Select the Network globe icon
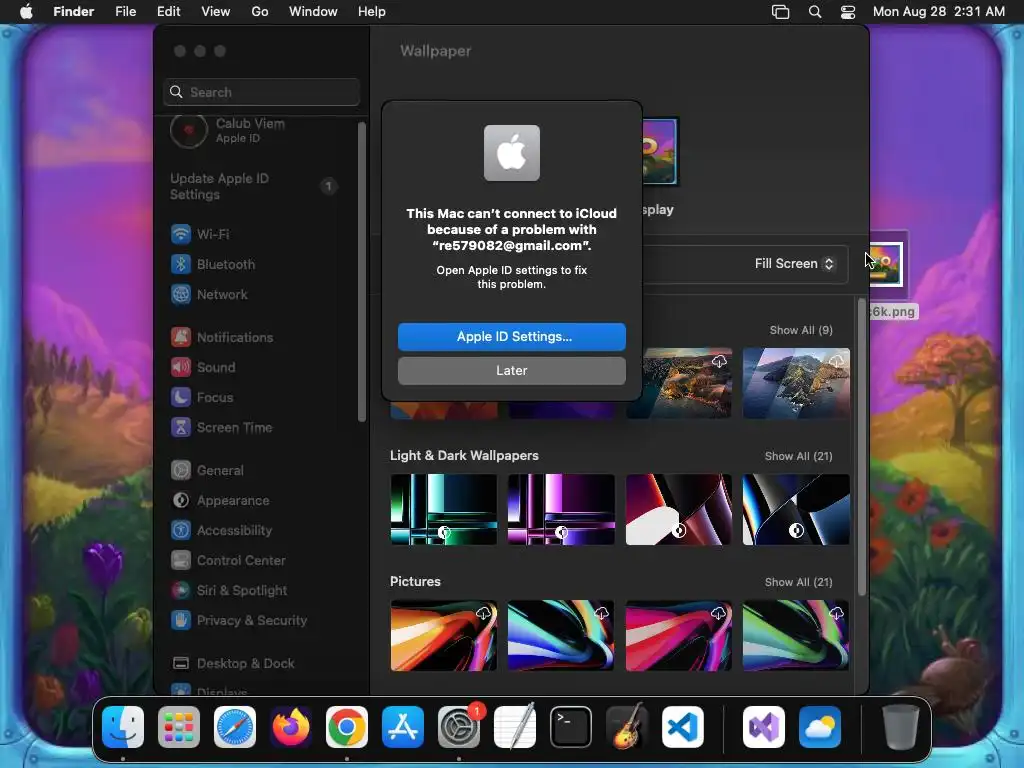Viewport: 1024px width, 768px height. 181,295
